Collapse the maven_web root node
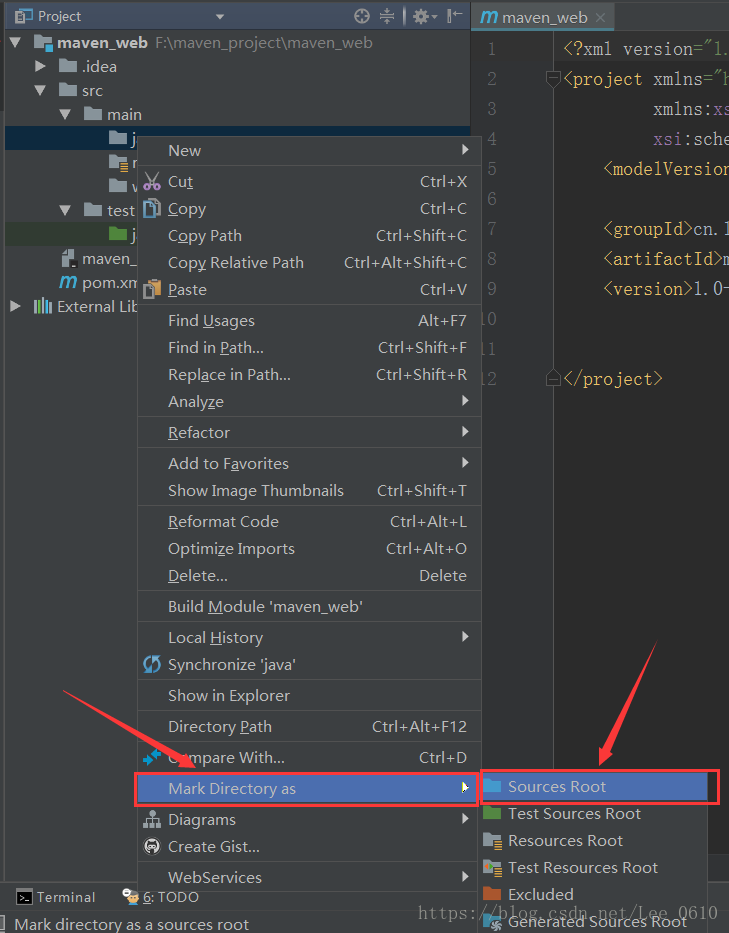The image size is (729, 933). coord(15,42)
